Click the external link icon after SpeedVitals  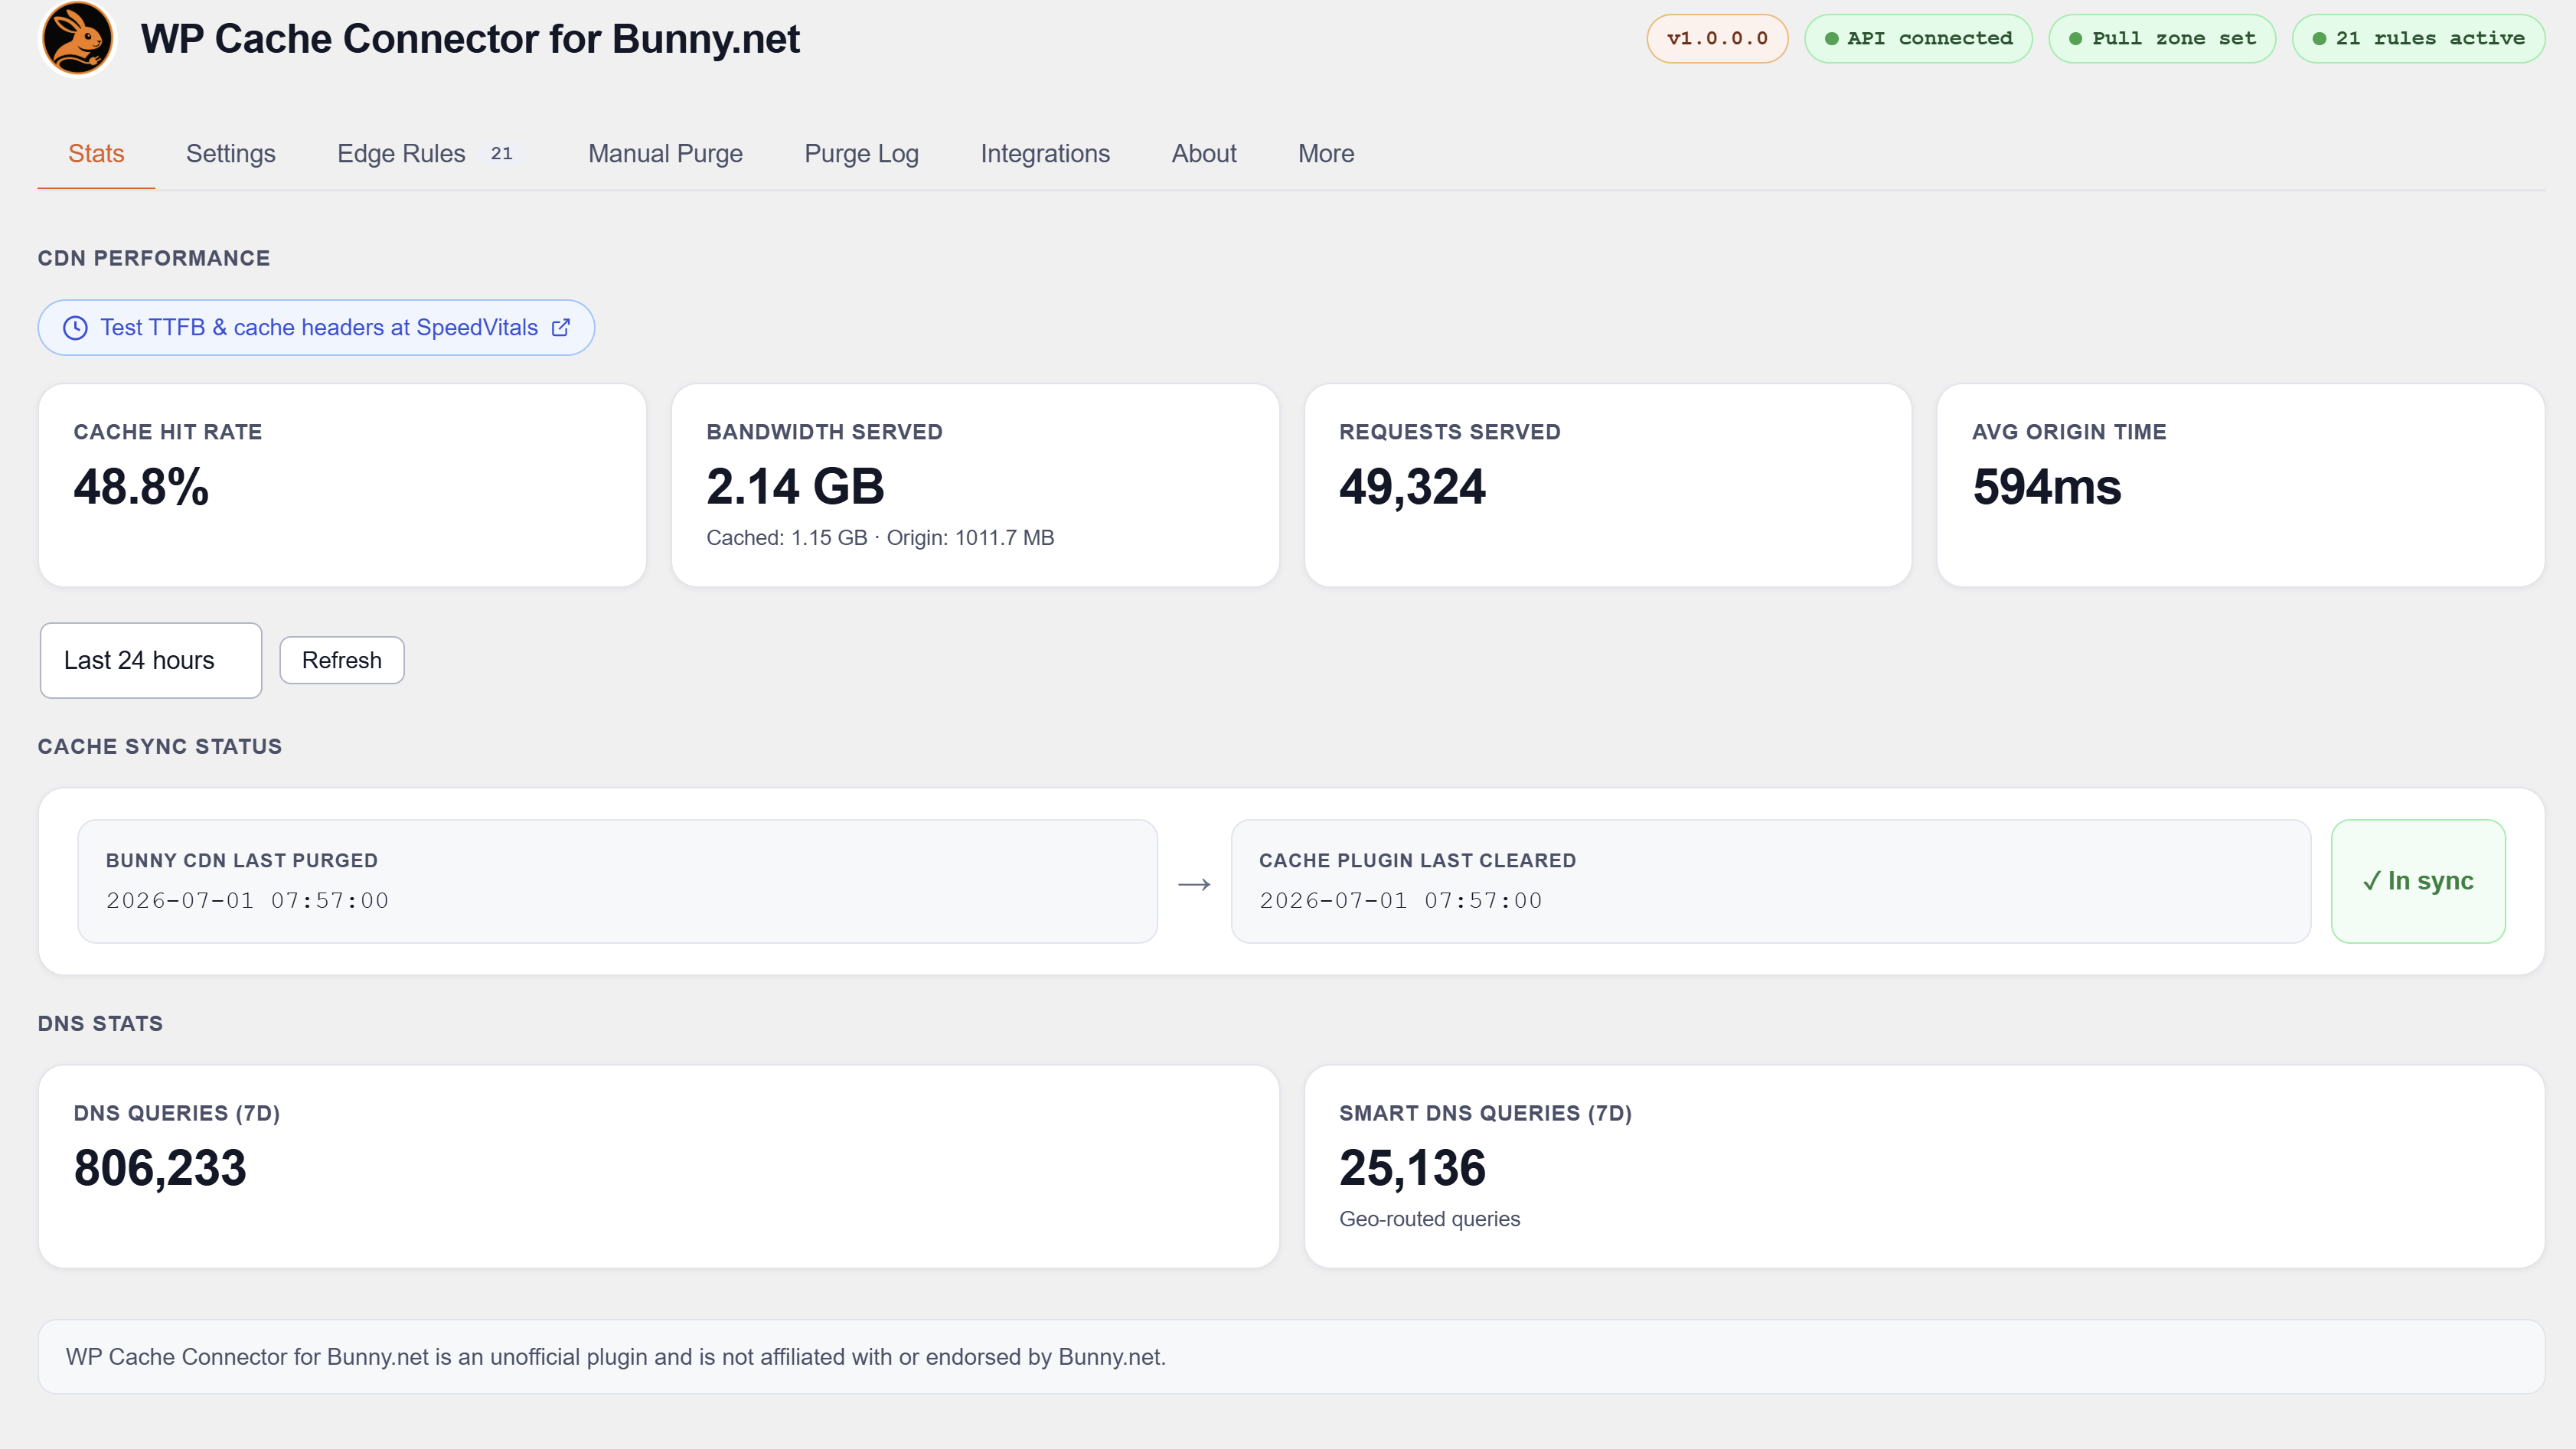[561, 327]
